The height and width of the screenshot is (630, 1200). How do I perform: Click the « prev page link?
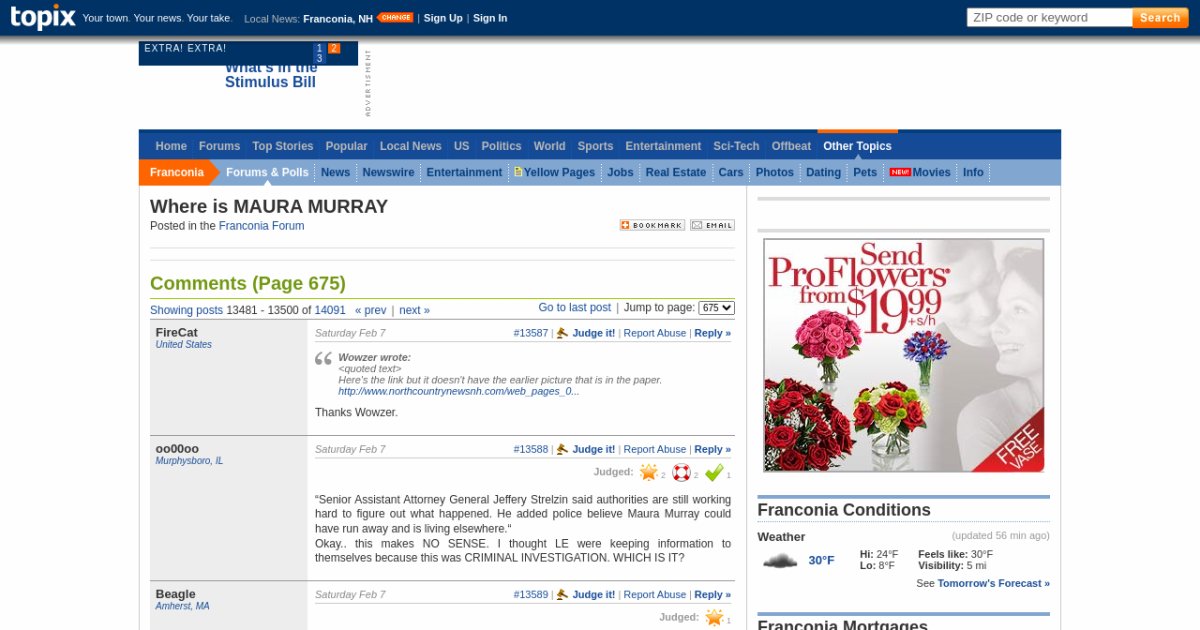pos(370,310)
